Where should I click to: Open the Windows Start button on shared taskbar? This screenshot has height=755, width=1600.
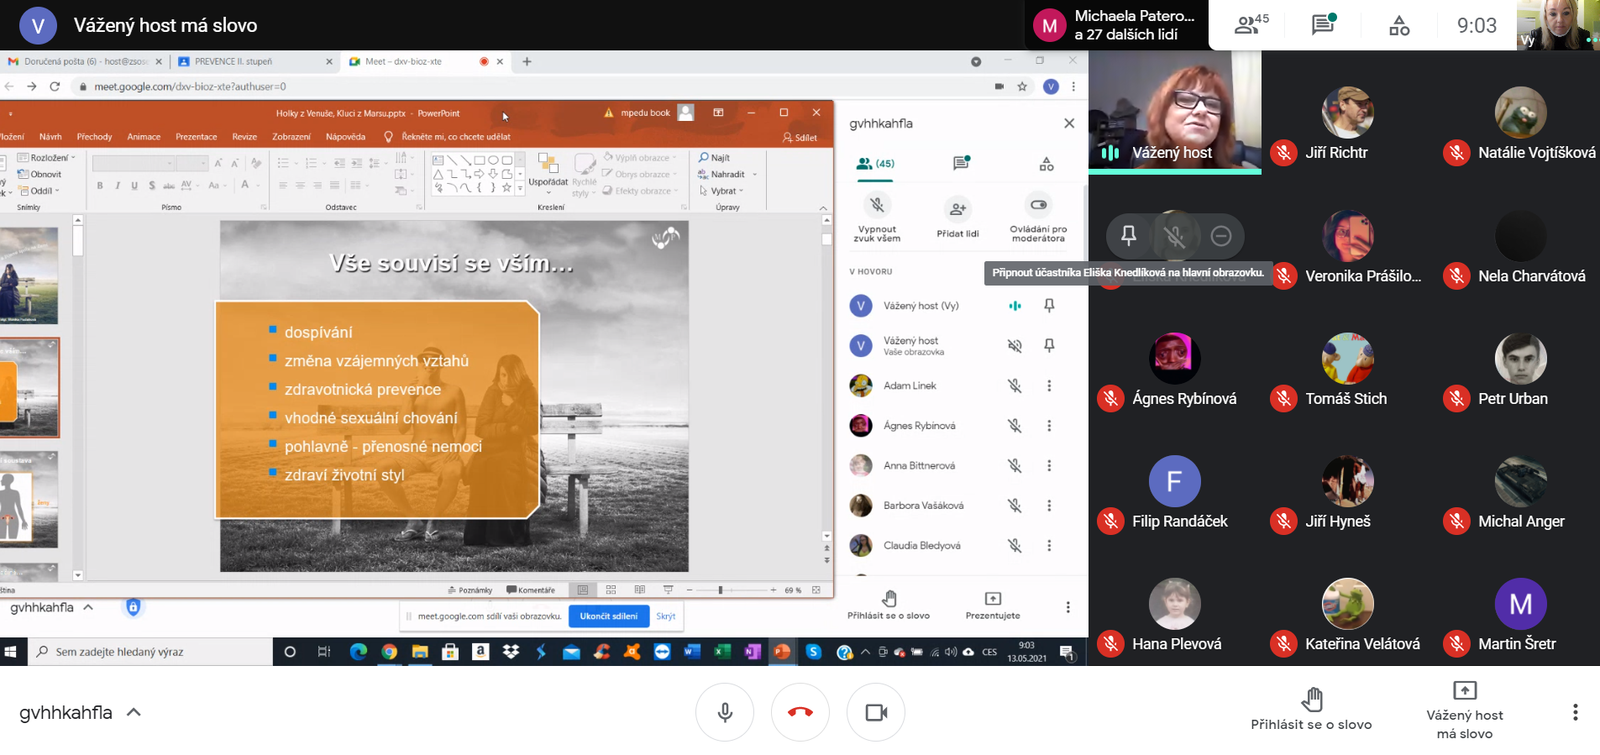[11, 652]
